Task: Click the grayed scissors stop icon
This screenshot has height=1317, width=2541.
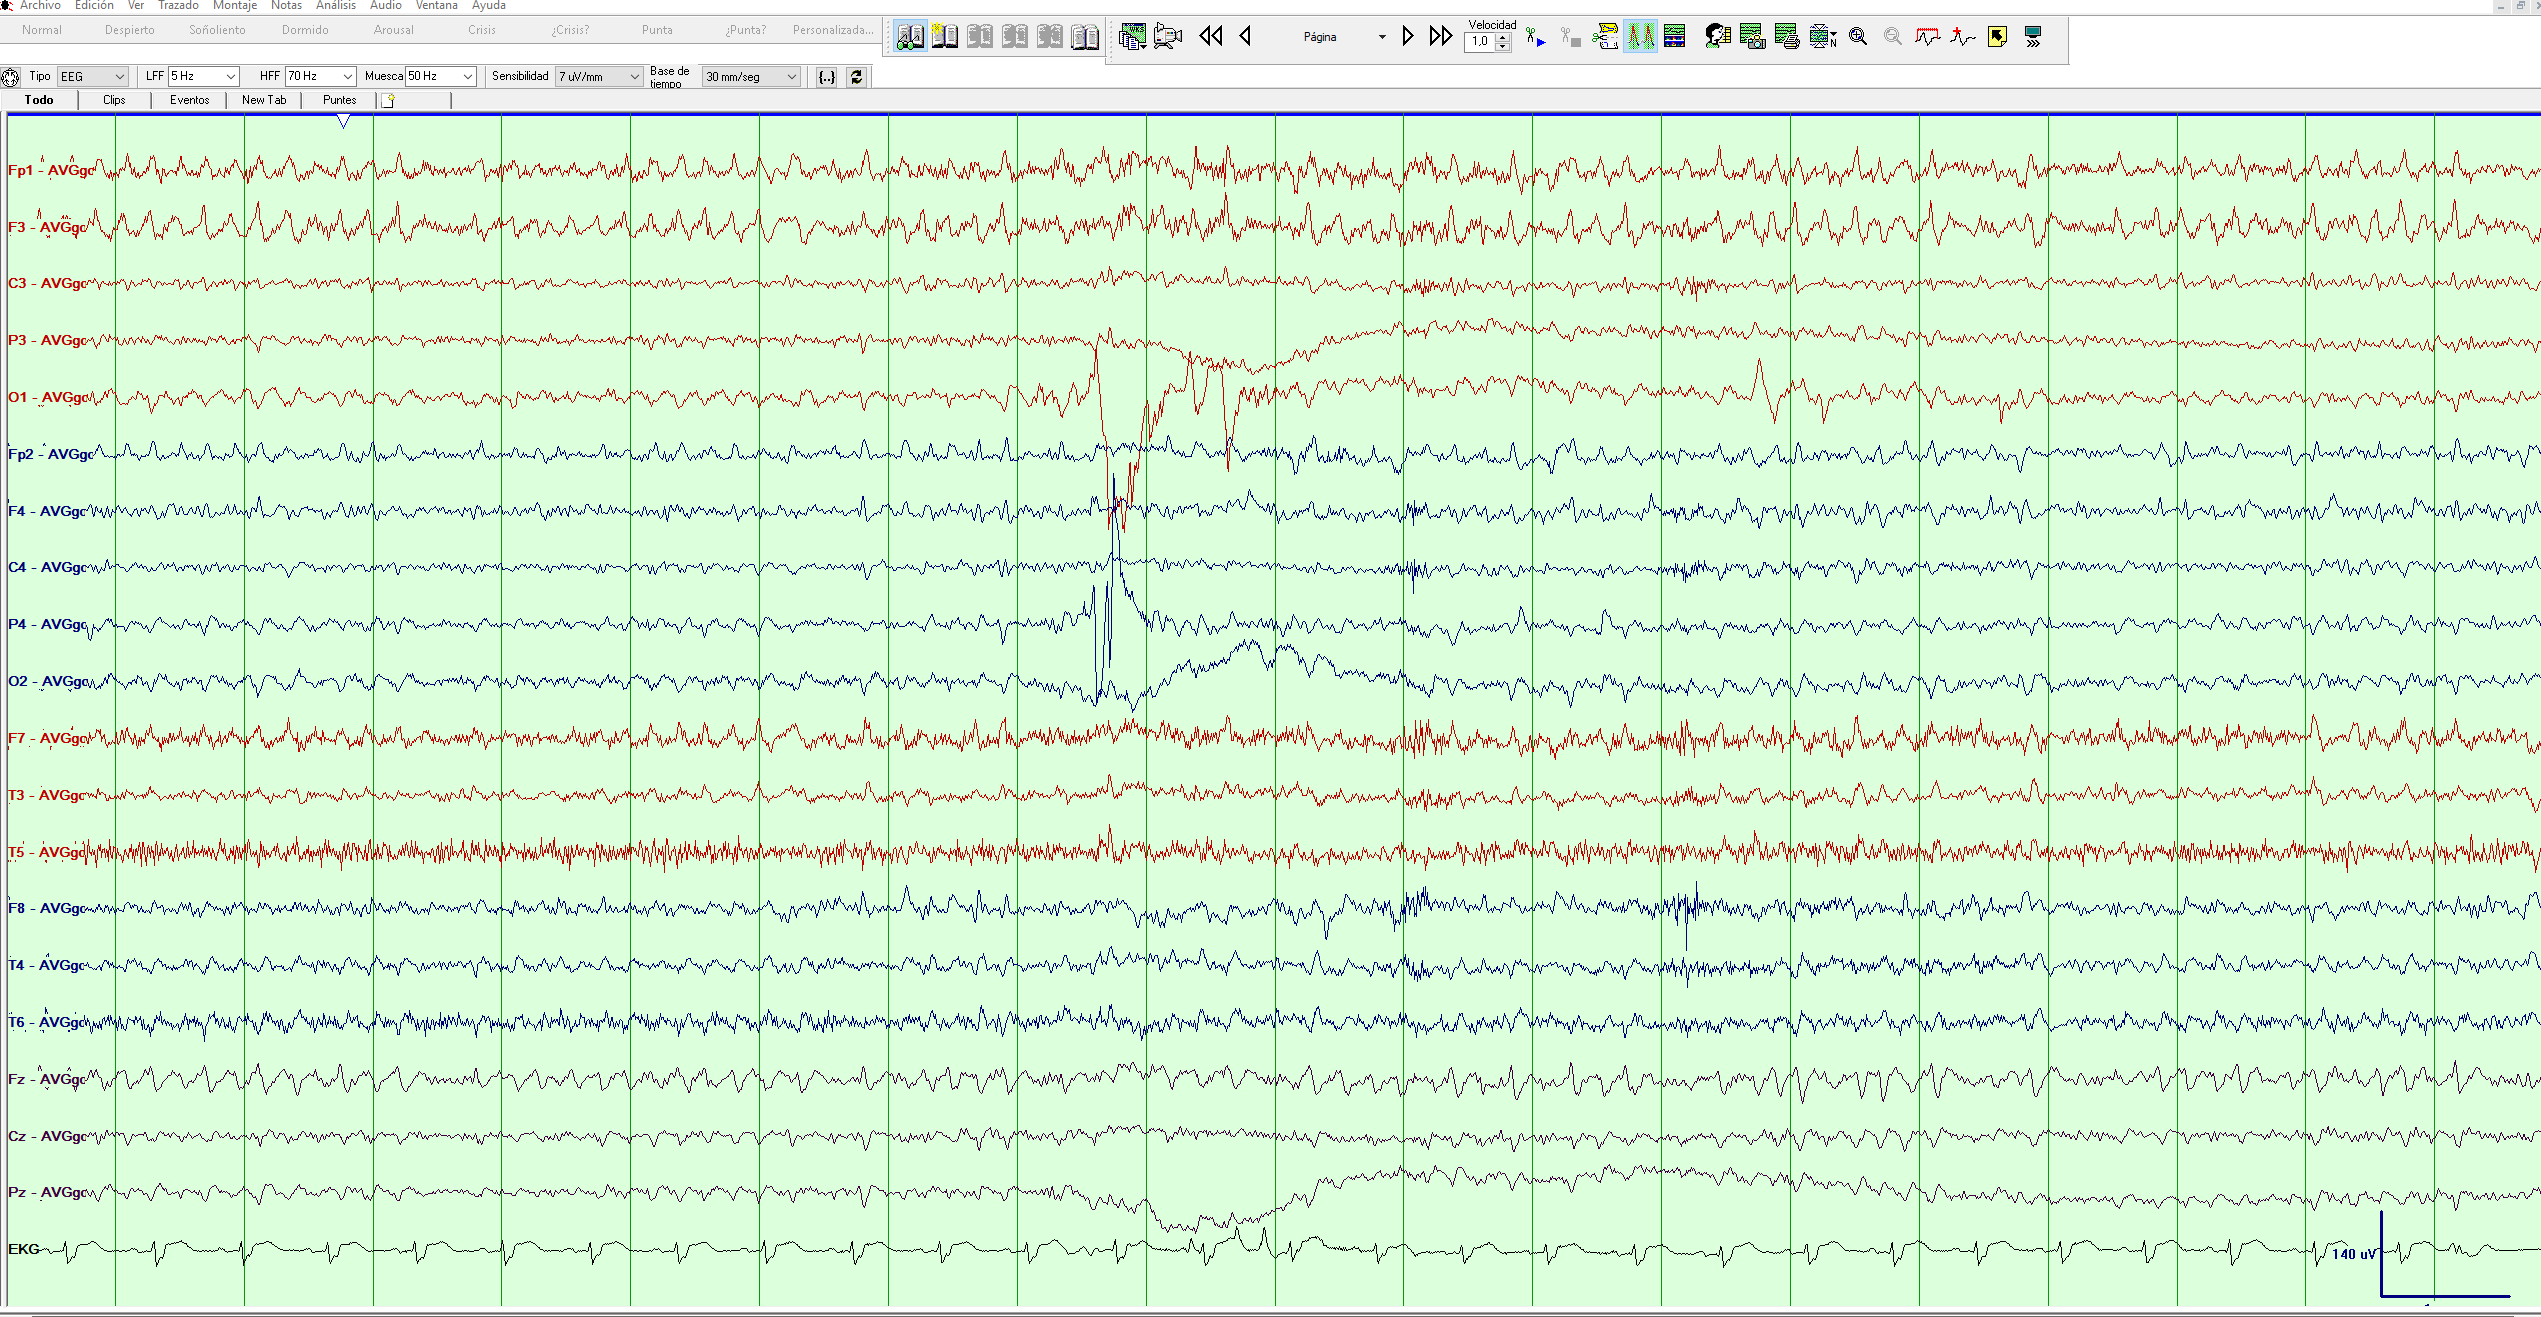Action: 1570,38
